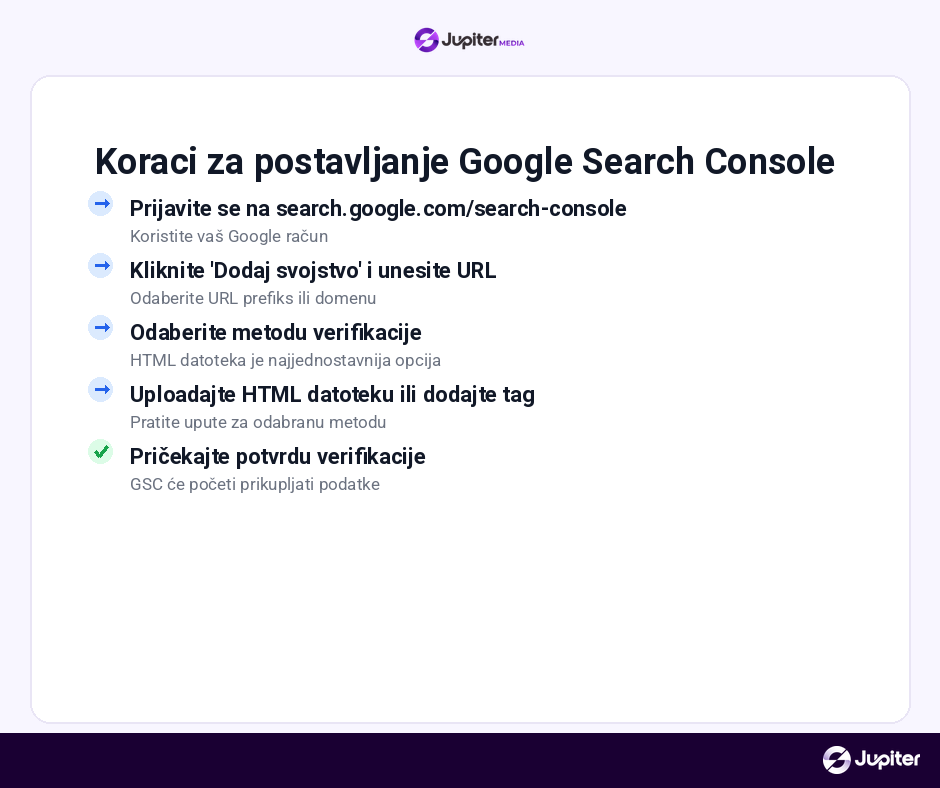940x788 pixels.
Task: Click the arrow icon beside 'Prijavite se na search.google.com/search-console'
Action: point(101,204)
